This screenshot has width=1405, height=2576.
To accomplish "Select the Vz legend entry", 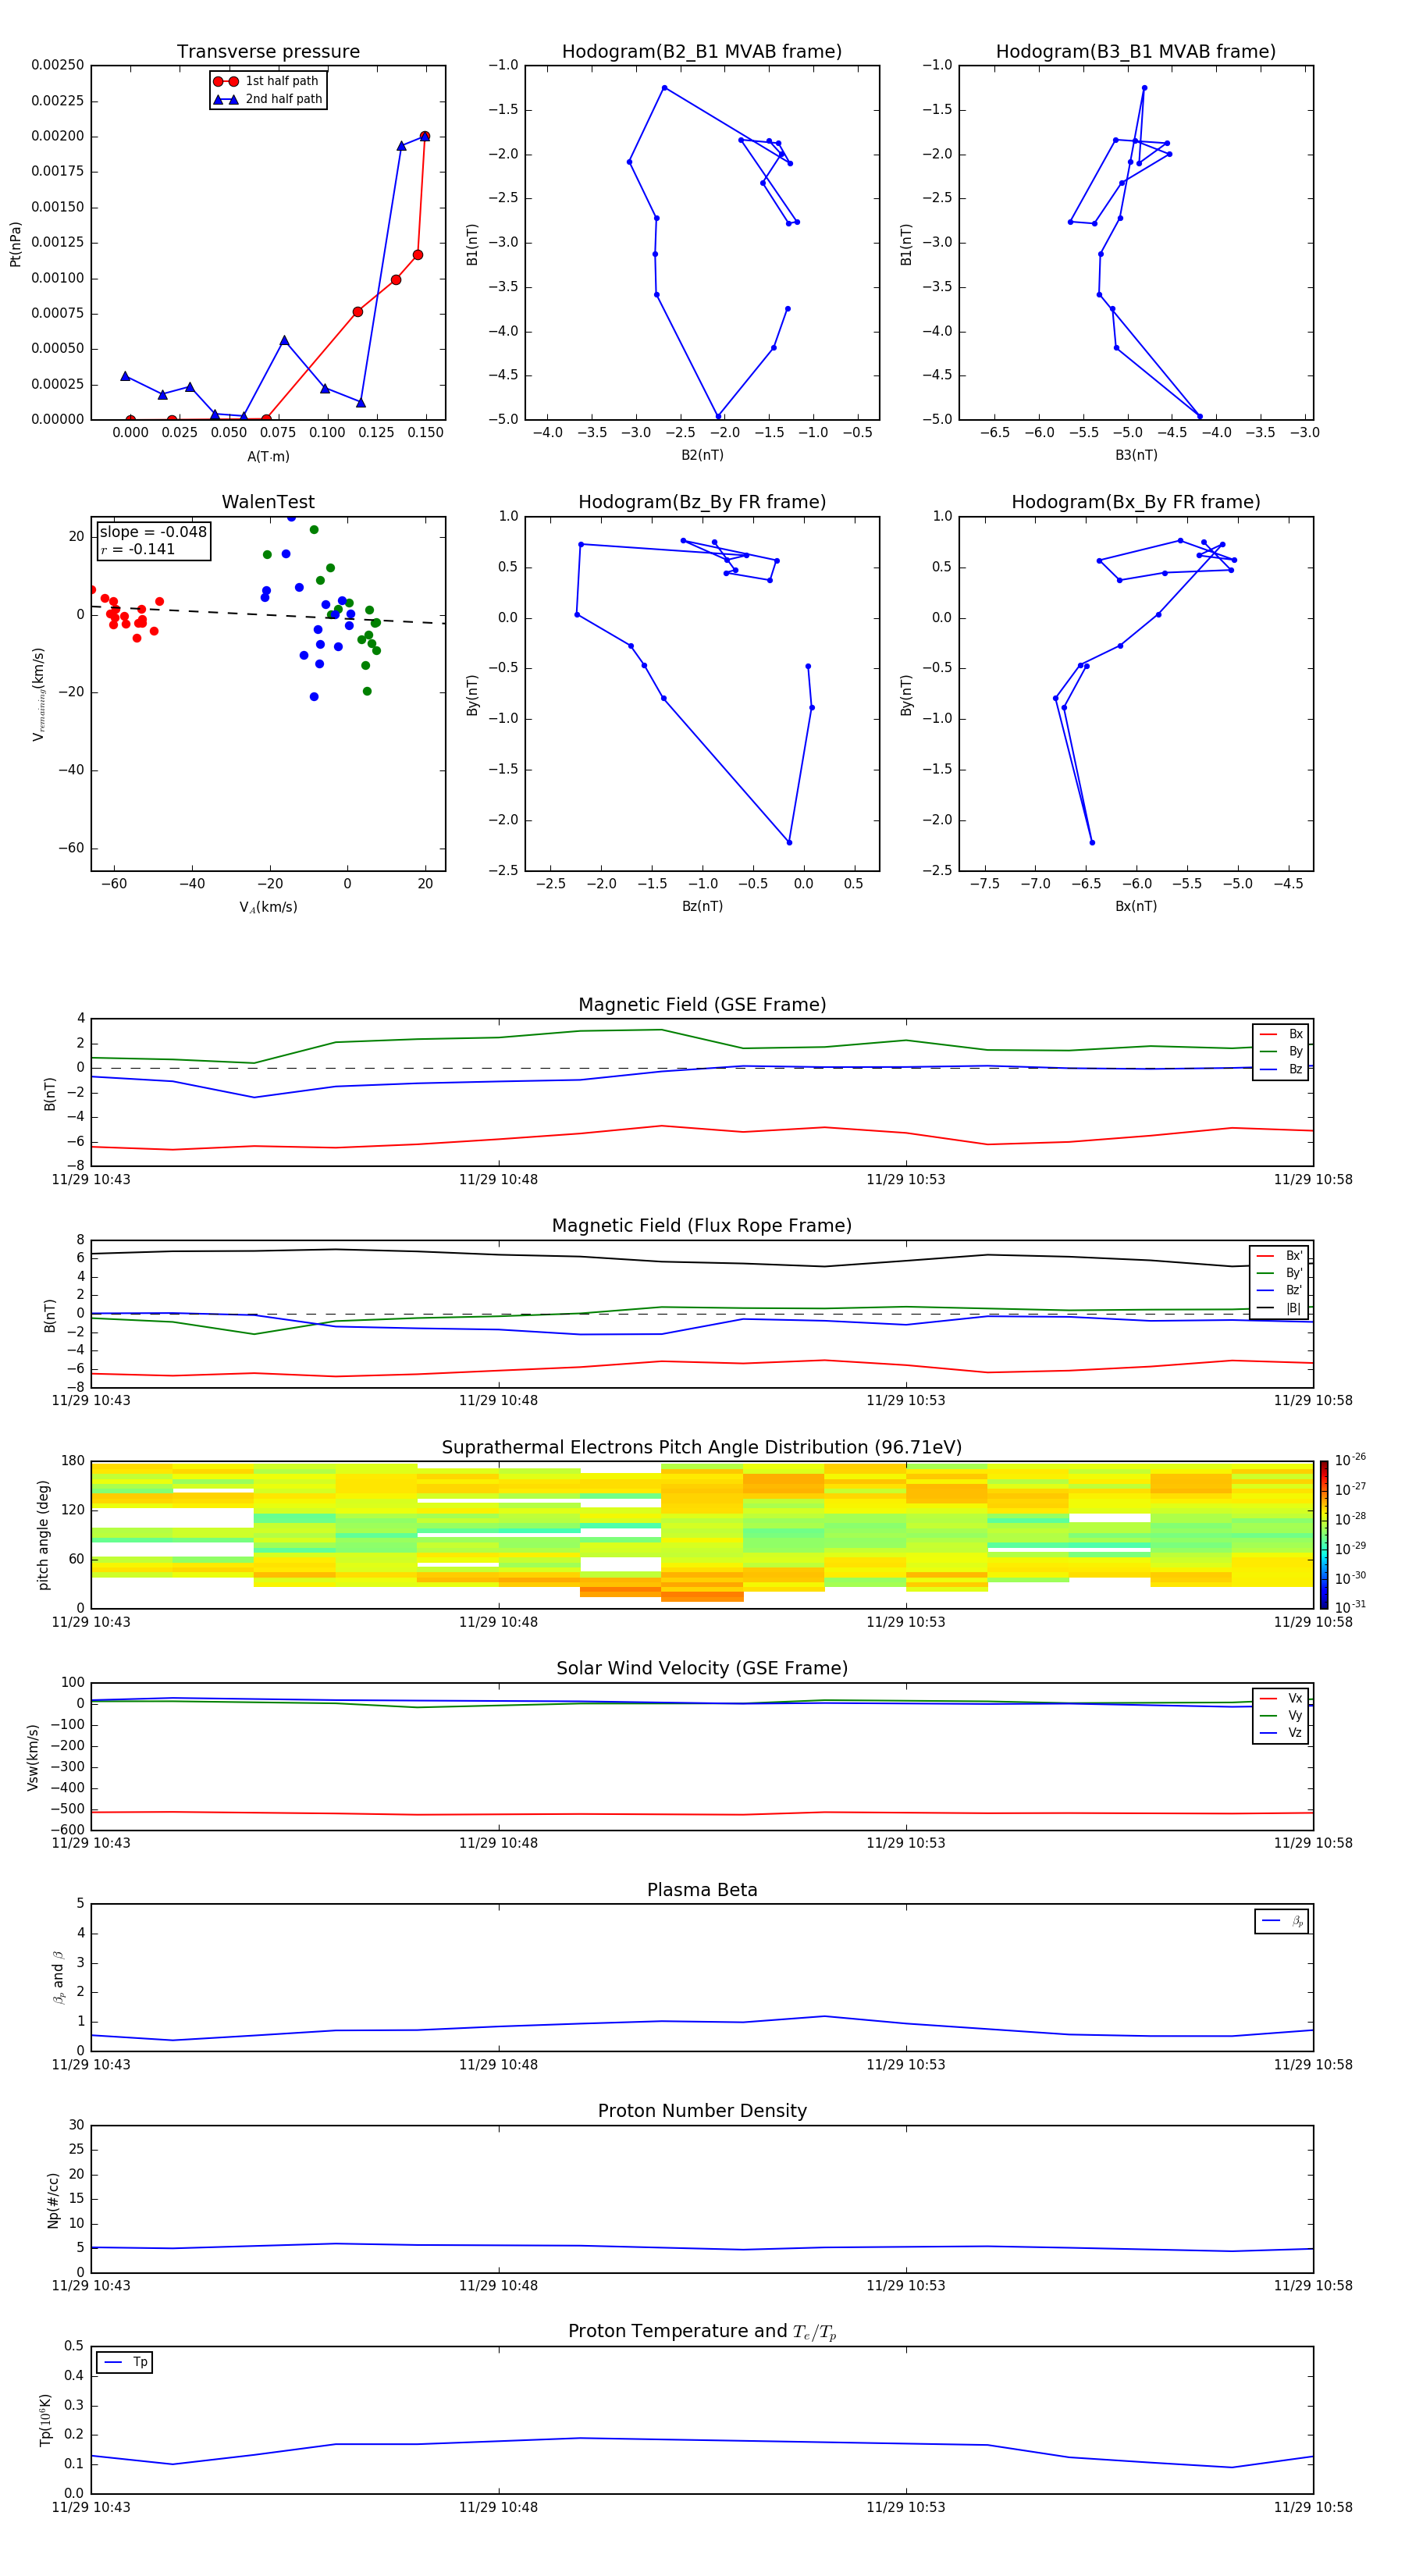I will 1281,1732.
